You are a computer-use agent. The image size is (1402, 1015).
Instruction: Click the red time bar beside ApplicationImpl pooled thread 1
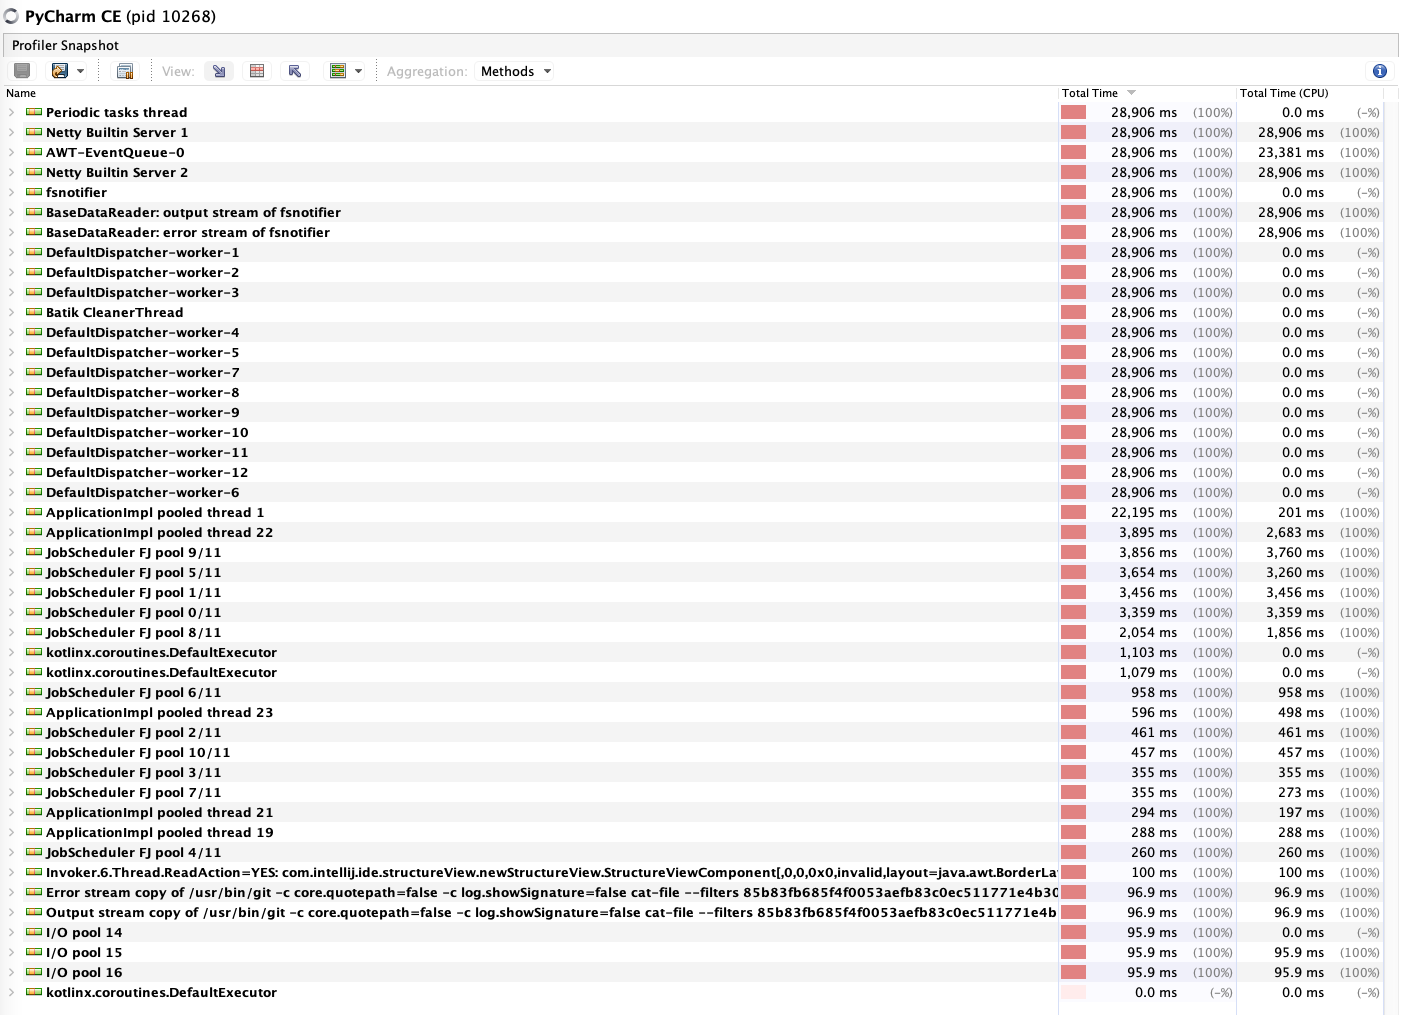pyautogui.click(x=1073, y=512)
